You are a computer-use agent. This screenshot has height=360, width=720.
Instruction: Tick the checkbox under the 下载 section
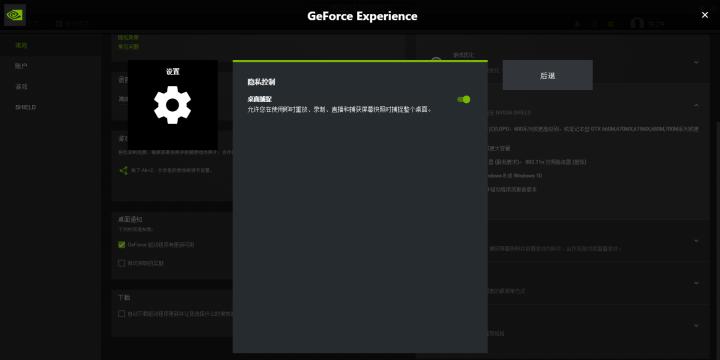click(122, 314)
